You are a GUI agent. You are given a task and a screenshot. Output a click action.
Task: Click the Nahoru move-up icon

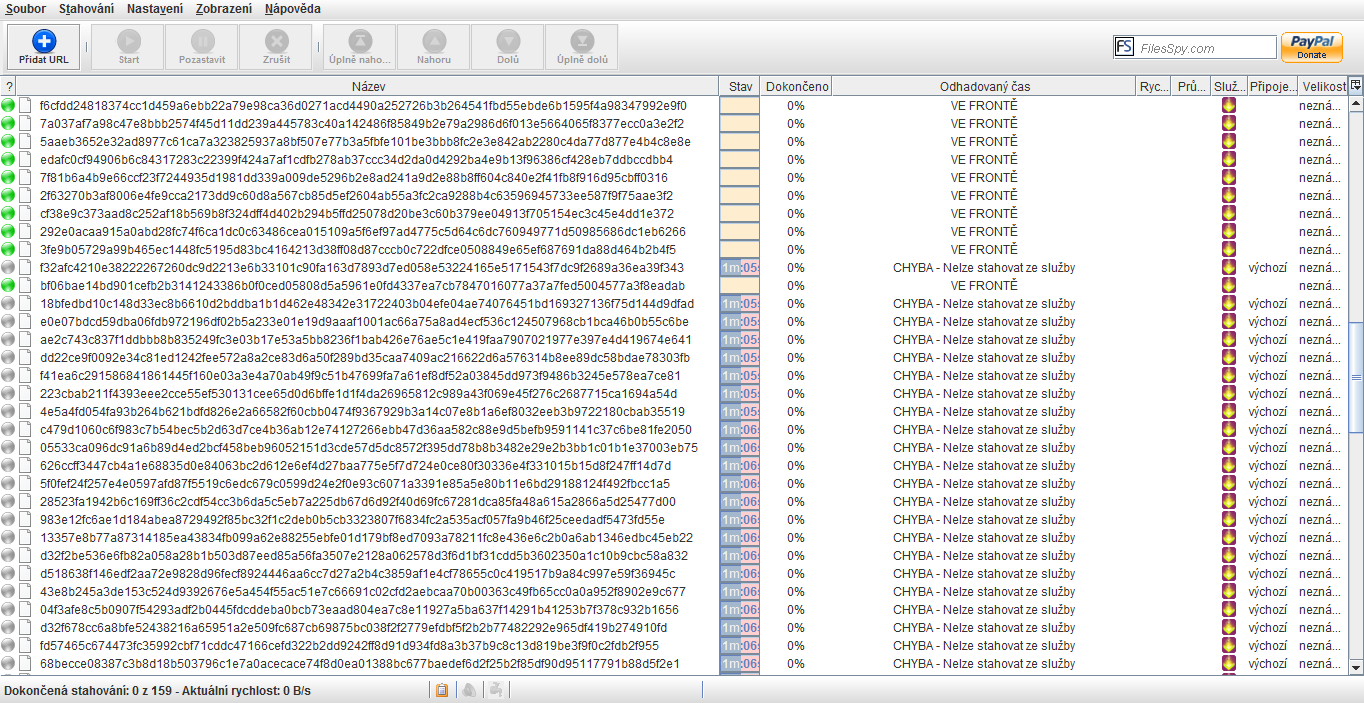click(x=434, y=41)
